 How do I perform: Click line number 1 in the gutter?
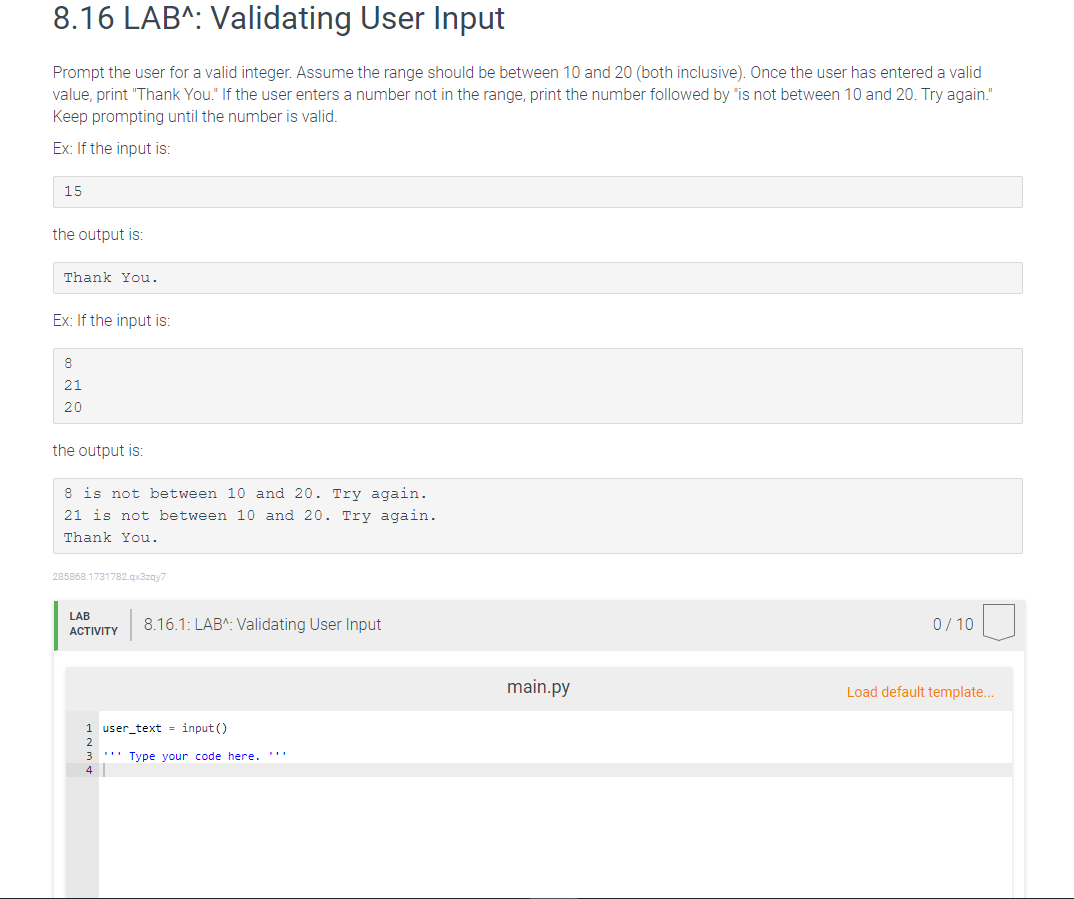(x=89, y=727)
